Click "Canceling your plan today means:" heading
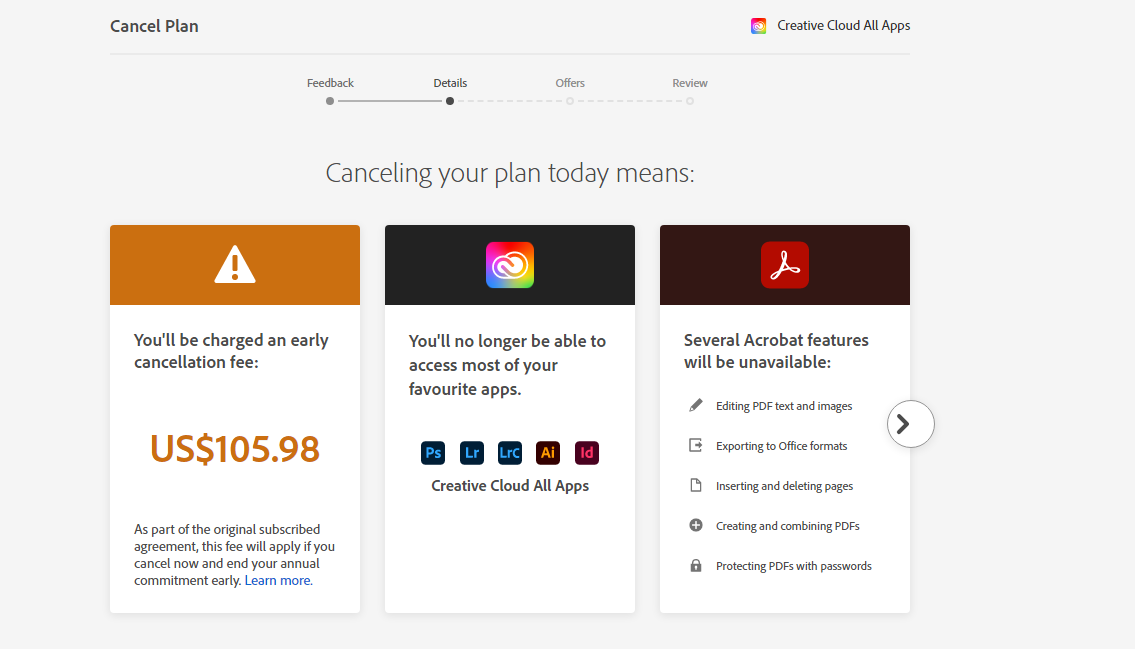 (x=510, y=173)
